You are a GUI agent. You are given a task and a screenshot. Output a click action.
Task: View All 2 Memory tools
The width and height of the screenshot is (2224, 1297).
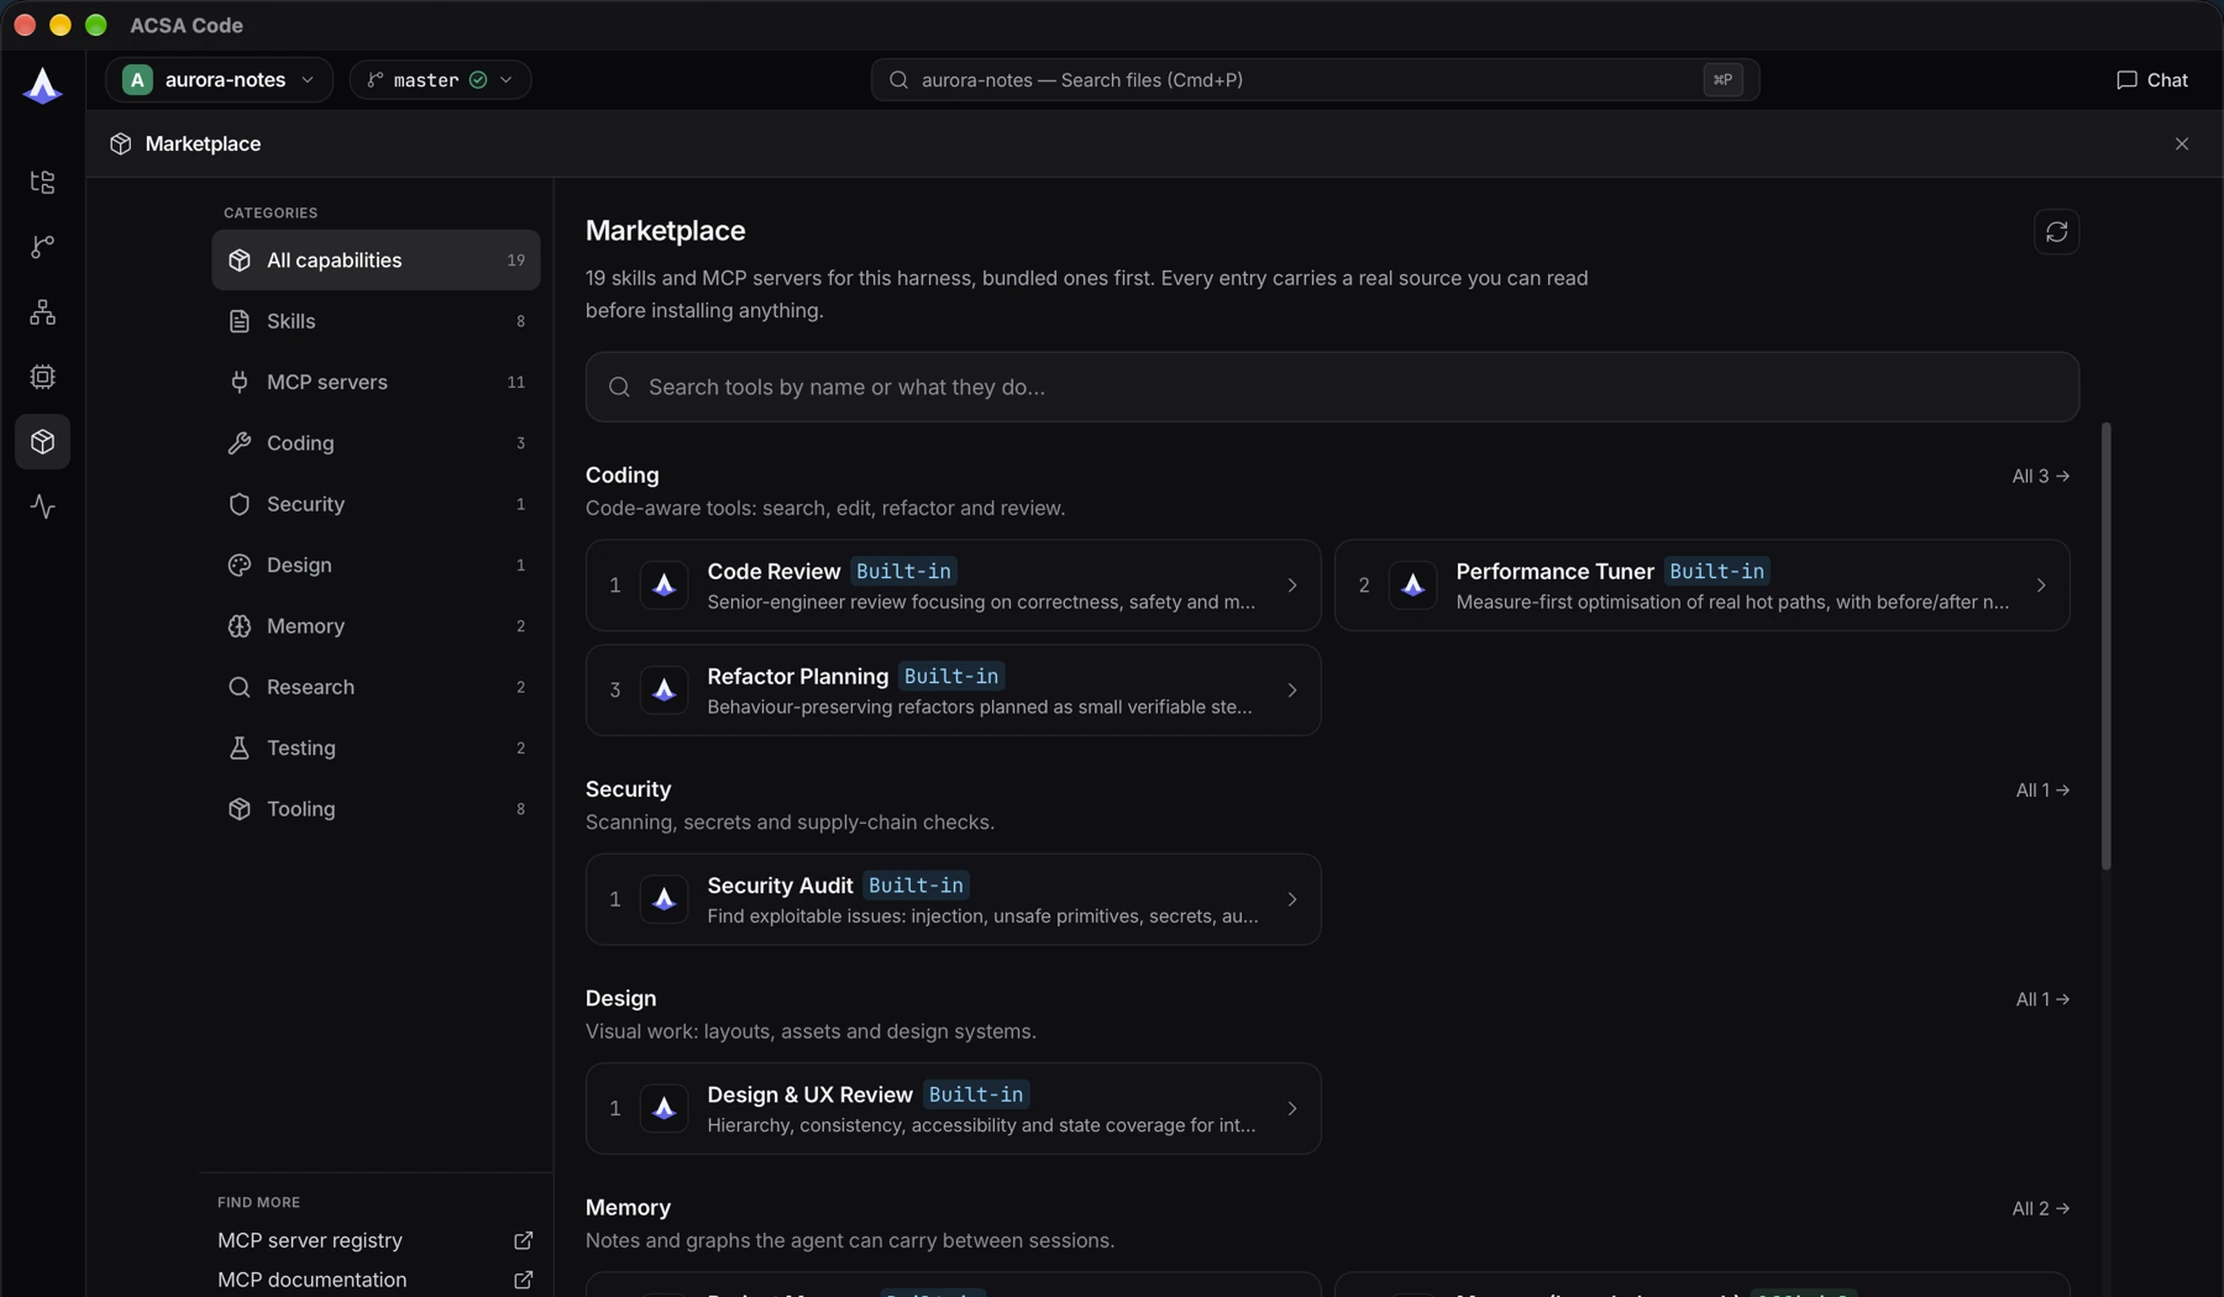[2040, 1208]
